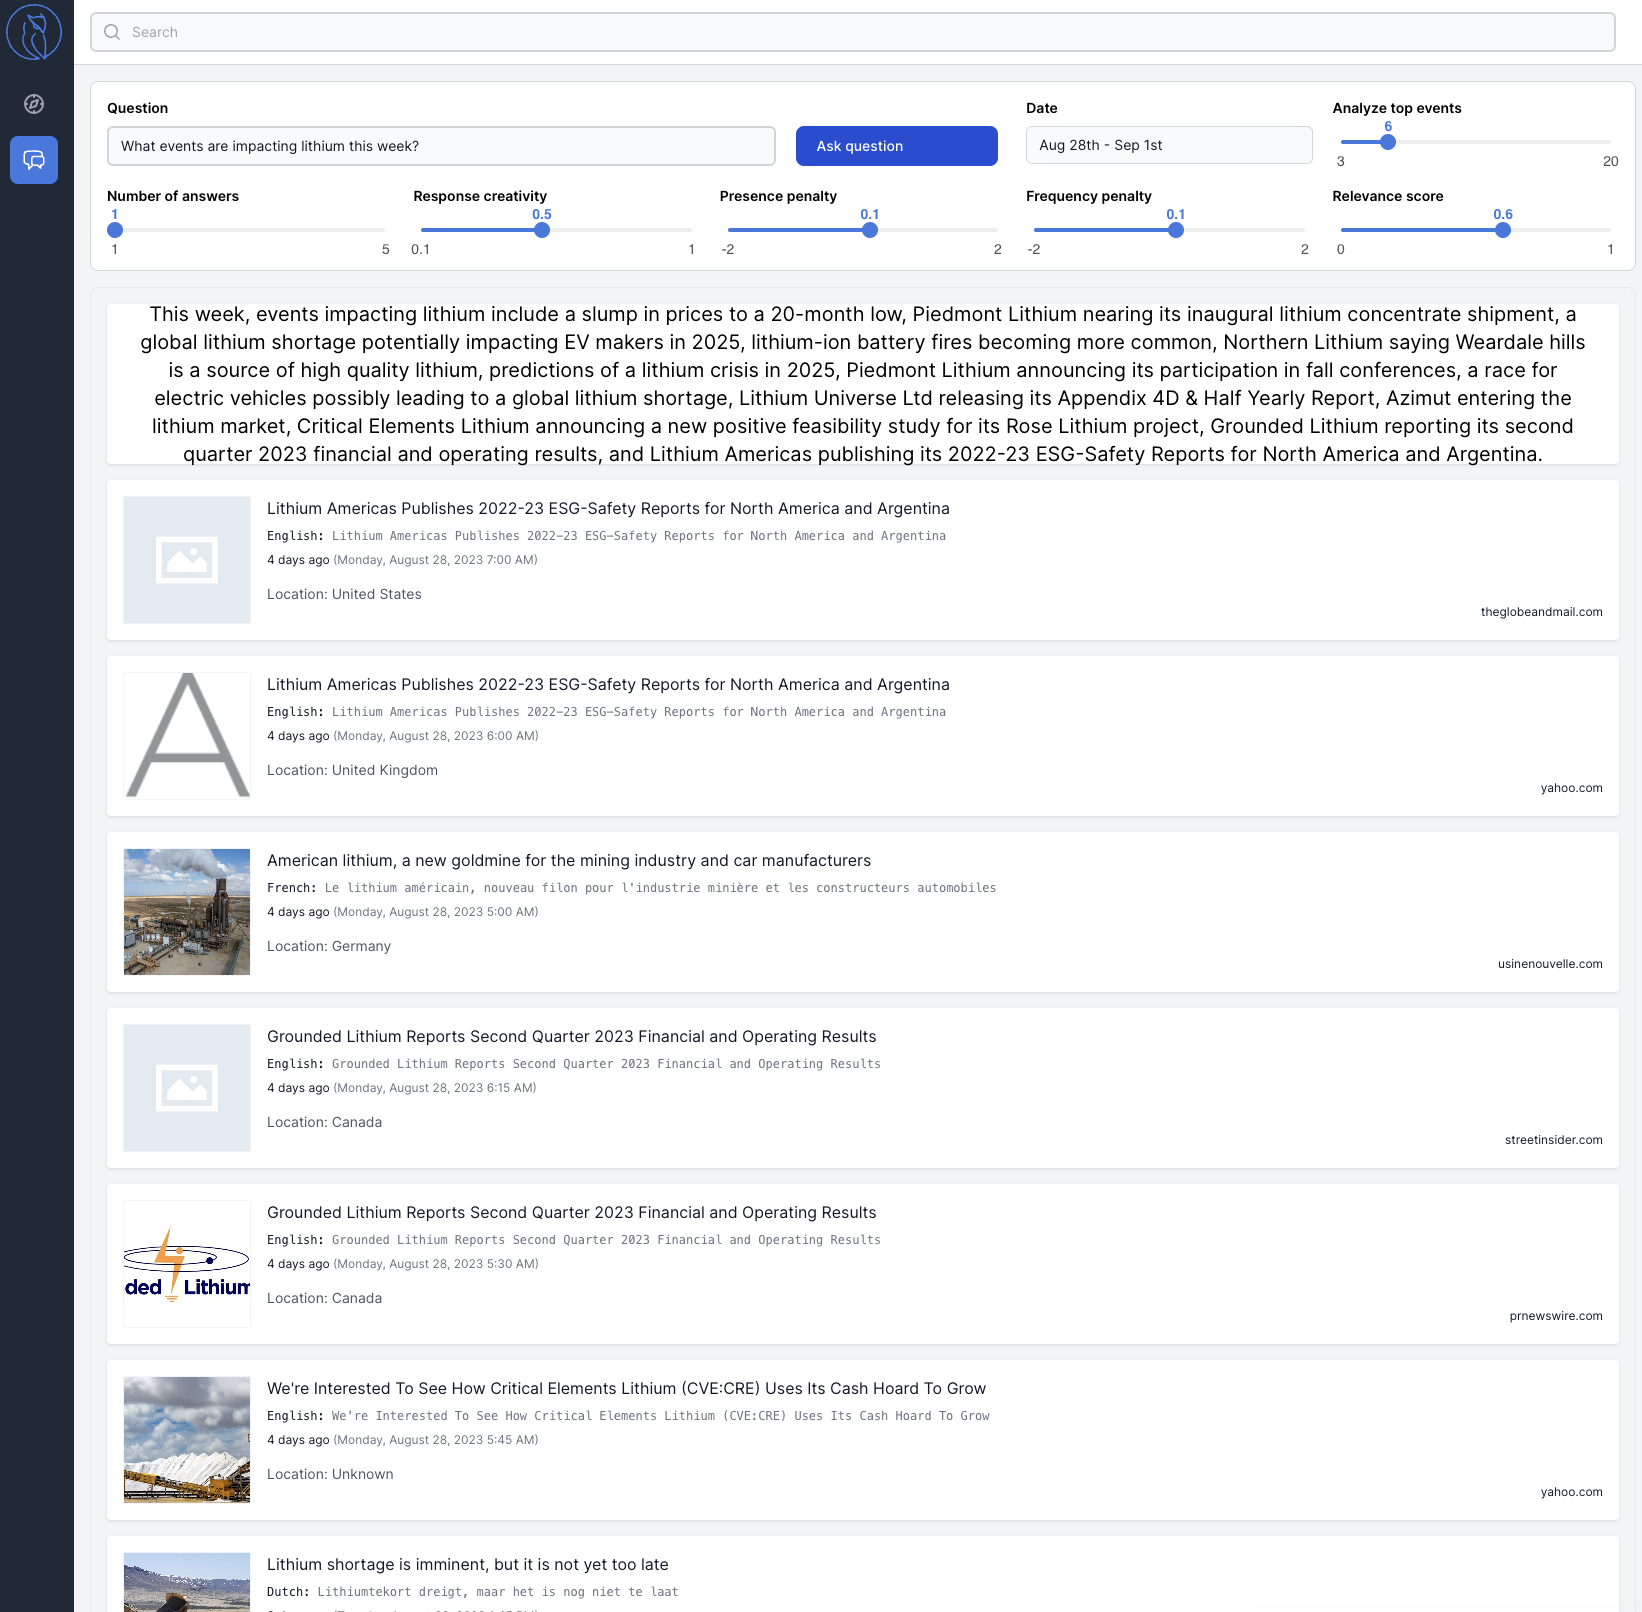1642x1612 pixels.
Task: Click the French original headline text
Action: pos(660,888)
